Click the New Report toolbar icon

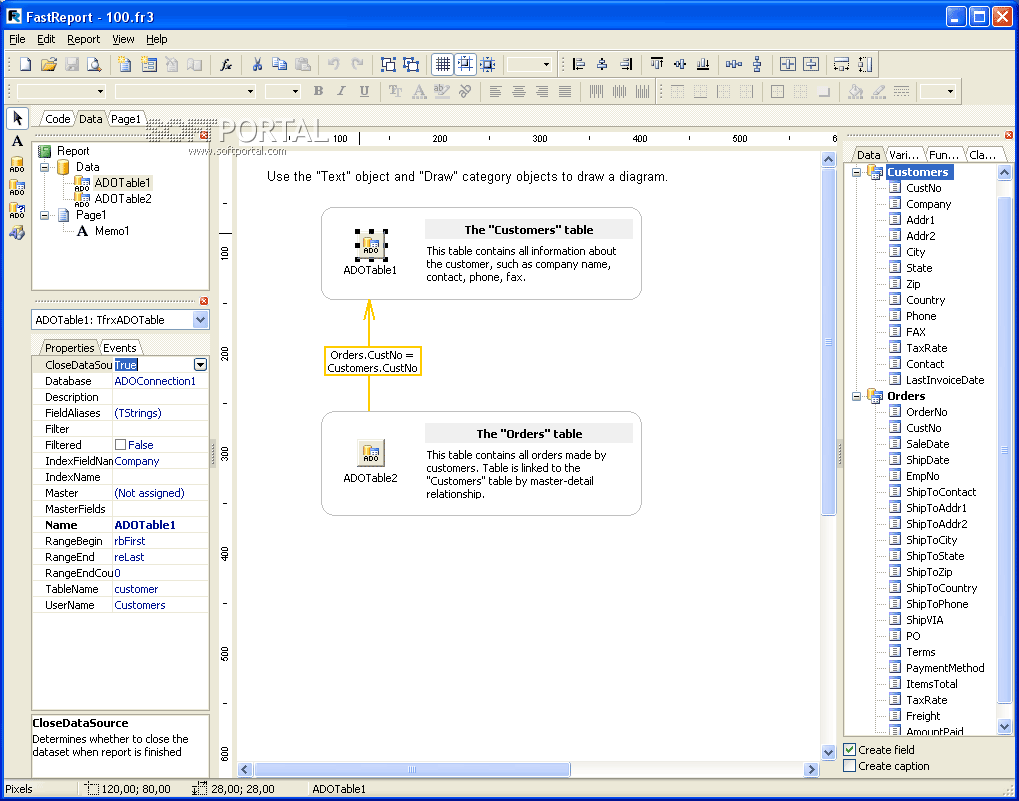tap(25, 65)
